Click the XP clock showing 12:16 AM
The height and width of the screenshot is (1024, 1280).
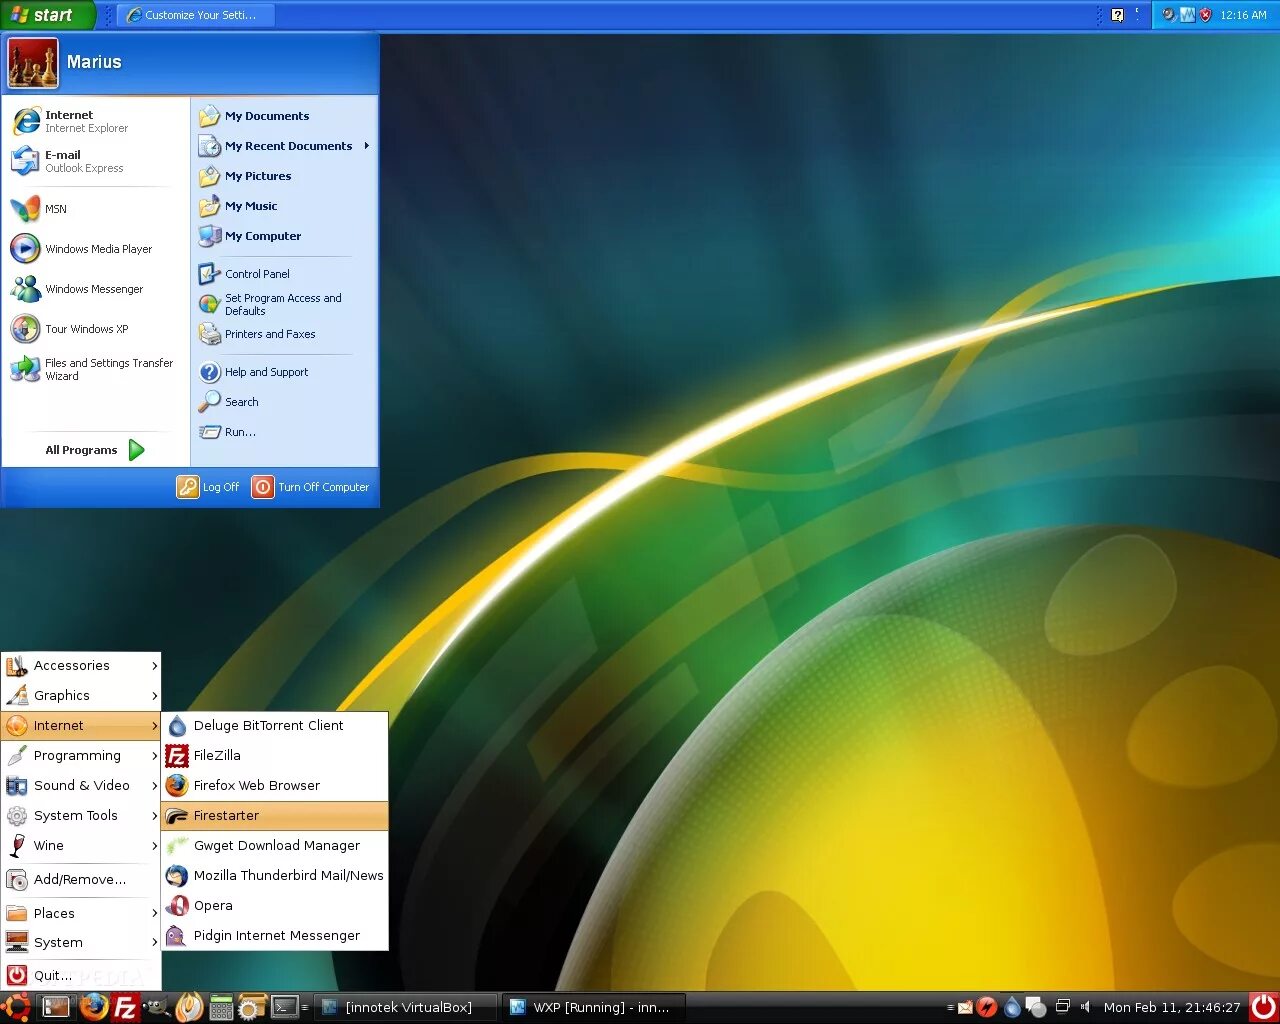pos(1243,15)
